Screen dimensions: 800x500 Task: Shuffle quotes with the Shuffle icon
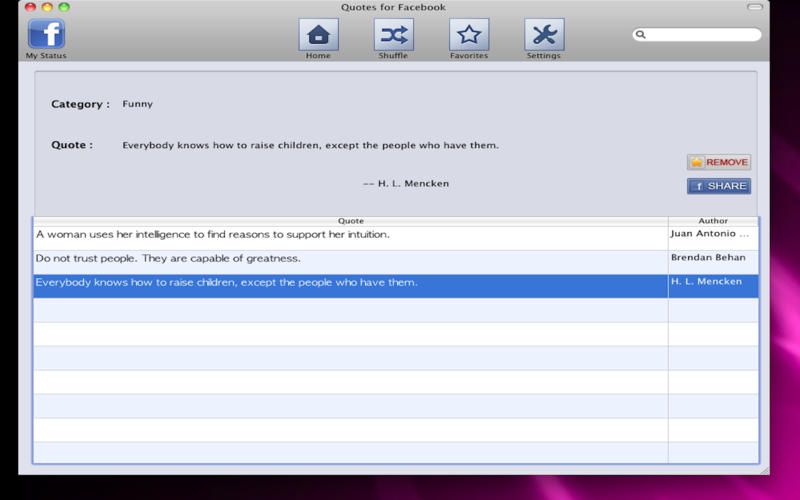pos(393,35)
